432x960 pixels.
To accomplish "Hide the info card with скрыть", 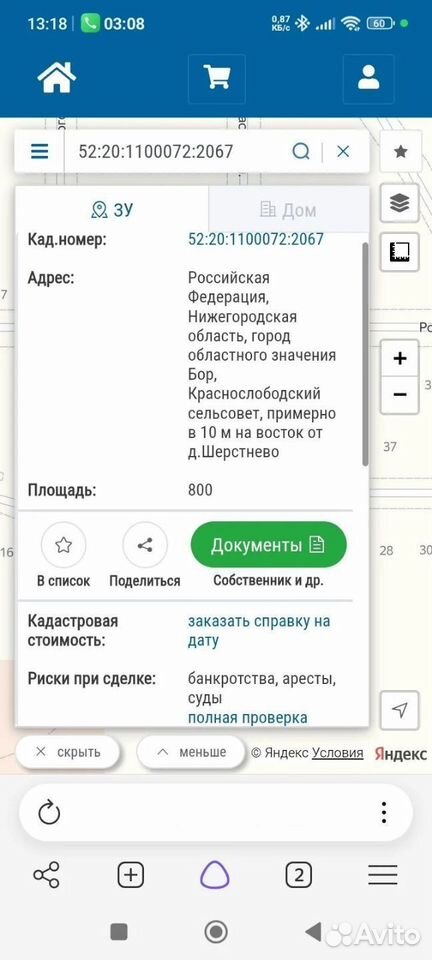I will click(x=68, y=752).
